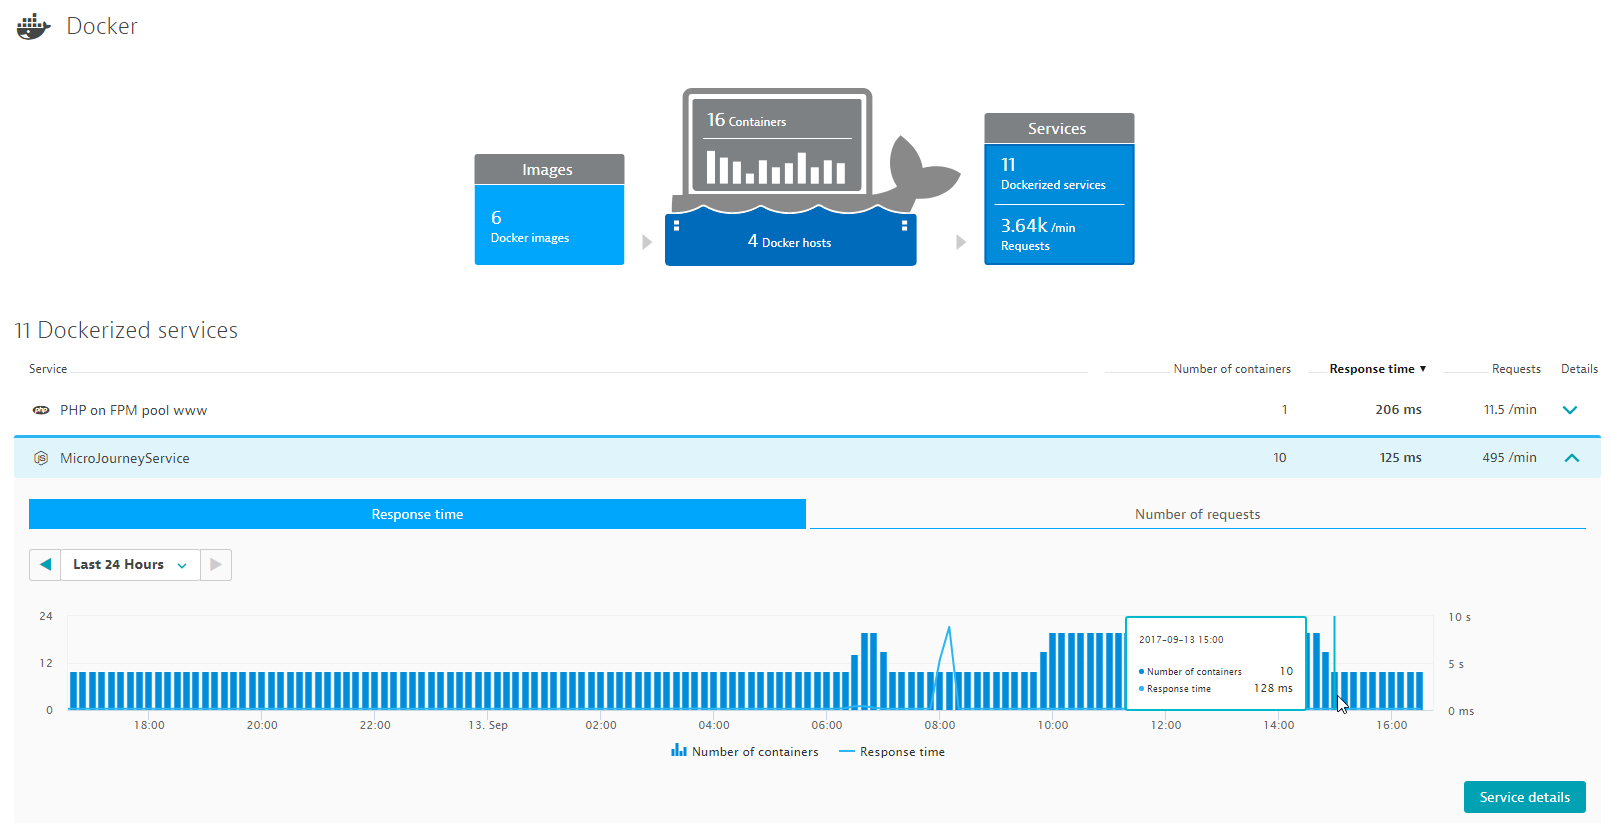
Task: Go to previous time period arrow
Action: [x=45, y=565]
